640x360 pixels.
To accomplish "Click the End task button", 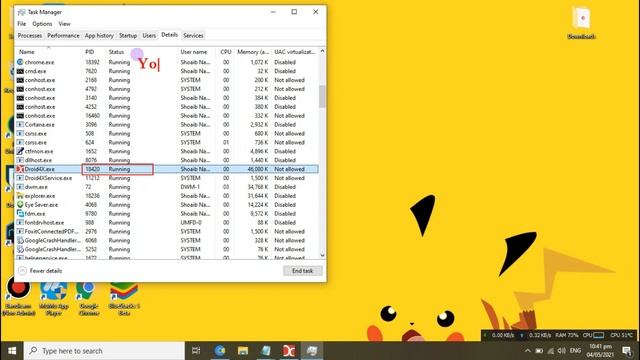I will (x=302, y=271).
